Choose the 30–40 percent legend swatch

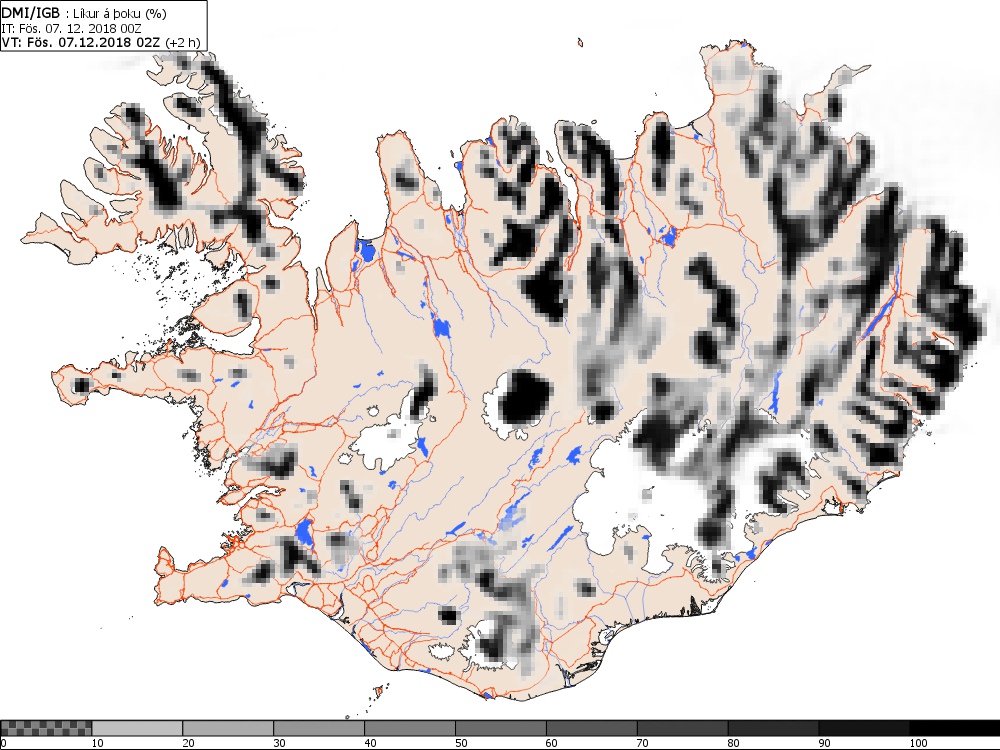coord(319,728)
